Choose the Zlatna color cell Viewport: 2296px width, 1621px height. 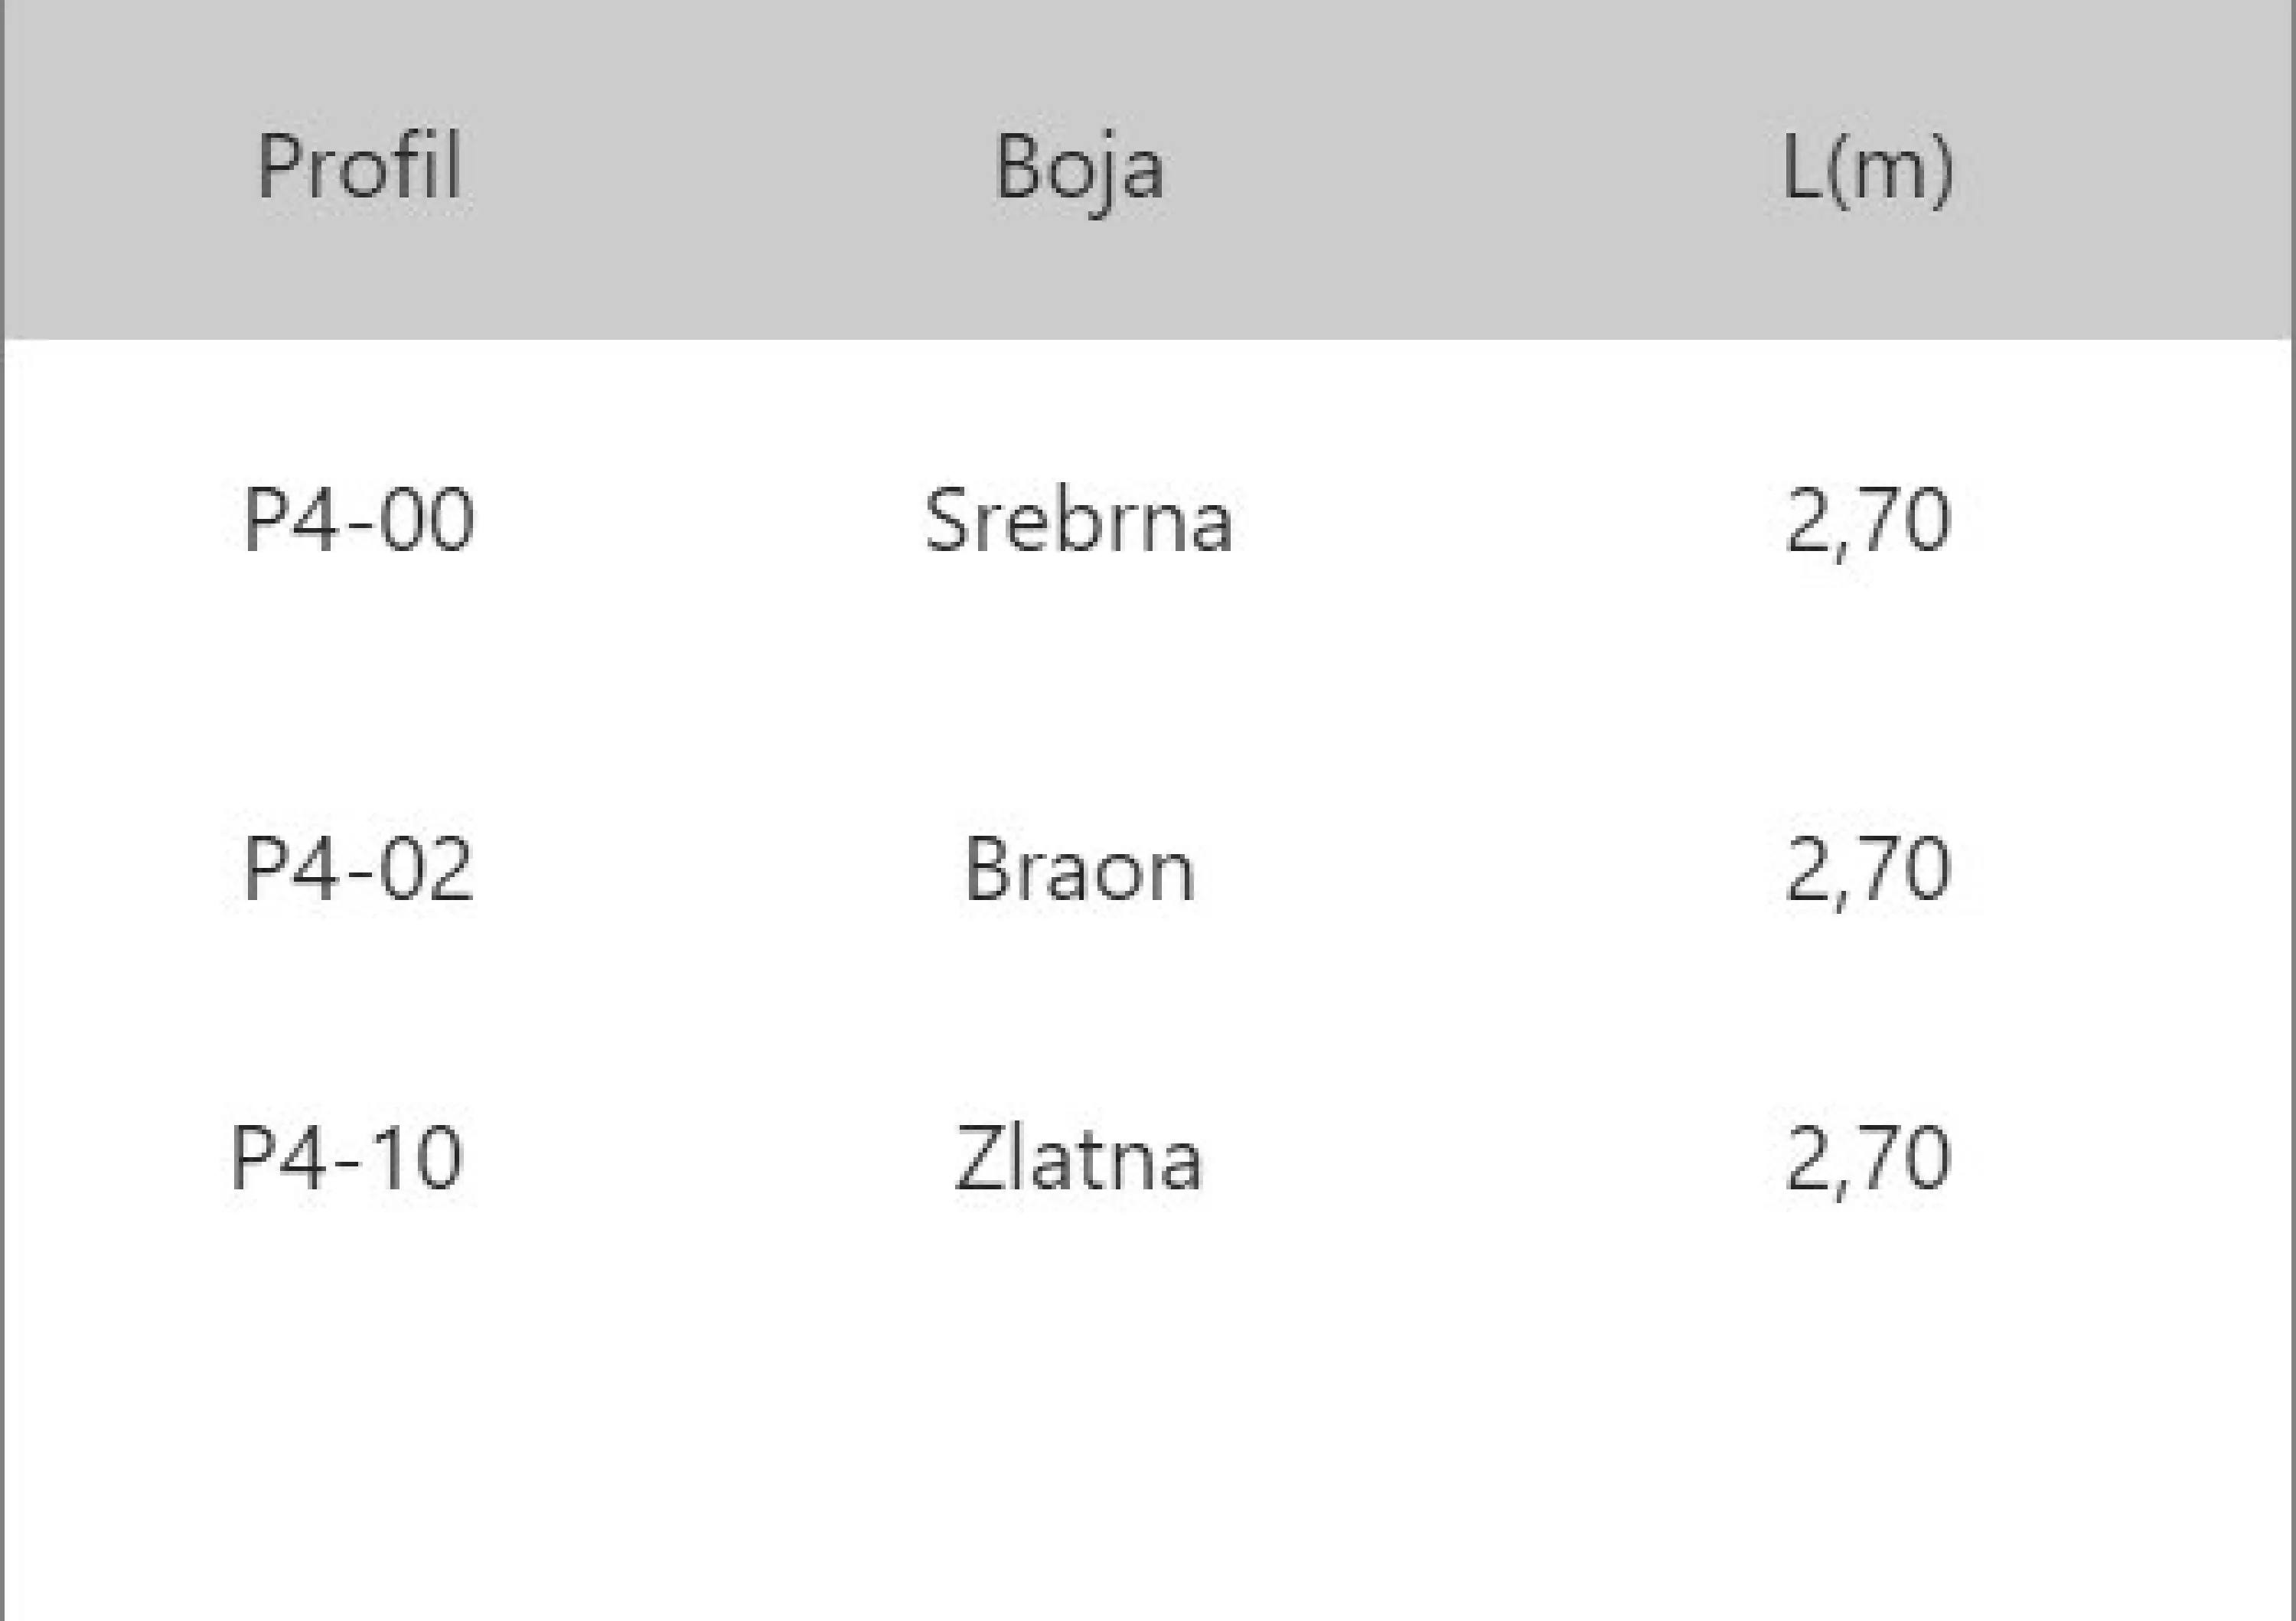pyautogui.click(x=1078, y=1157)
